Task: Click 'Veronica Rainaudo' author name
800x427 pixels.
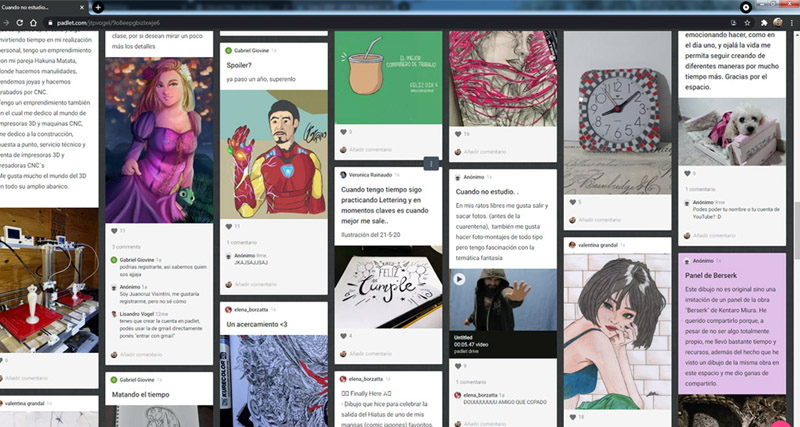Action: point(370,175)
